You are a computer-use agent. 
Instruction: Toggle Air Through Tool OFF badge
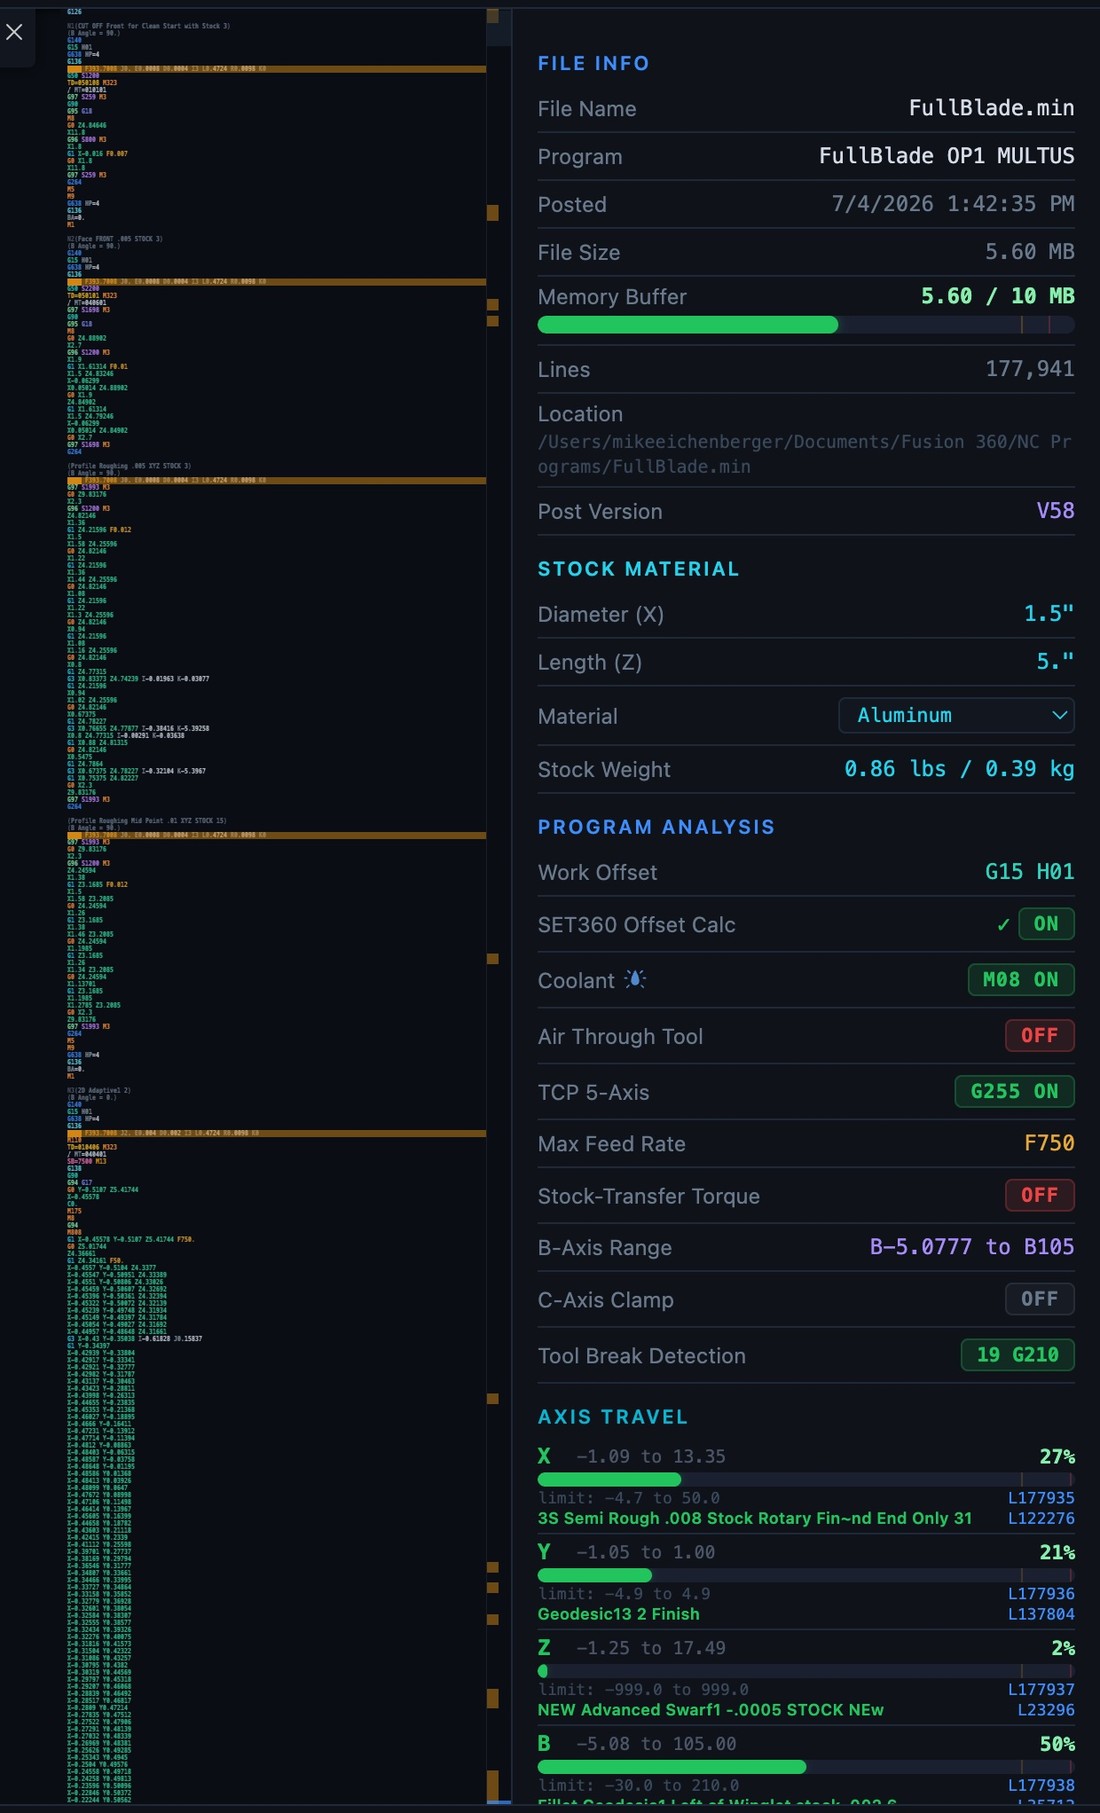(1040, 1035)
